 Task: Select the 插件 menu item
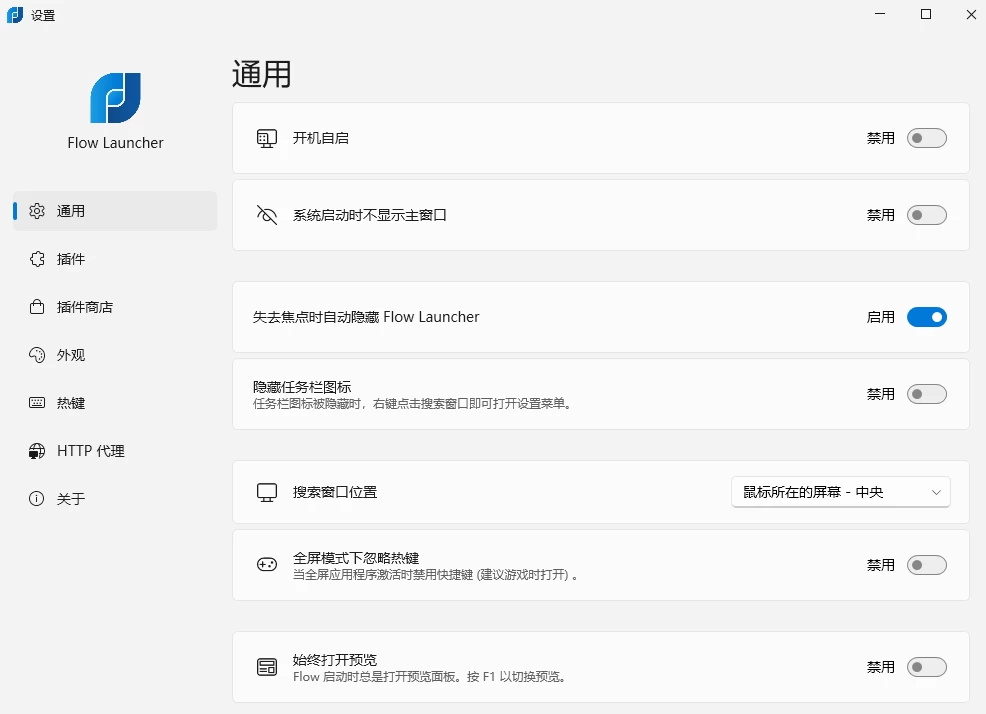point(70,258)
